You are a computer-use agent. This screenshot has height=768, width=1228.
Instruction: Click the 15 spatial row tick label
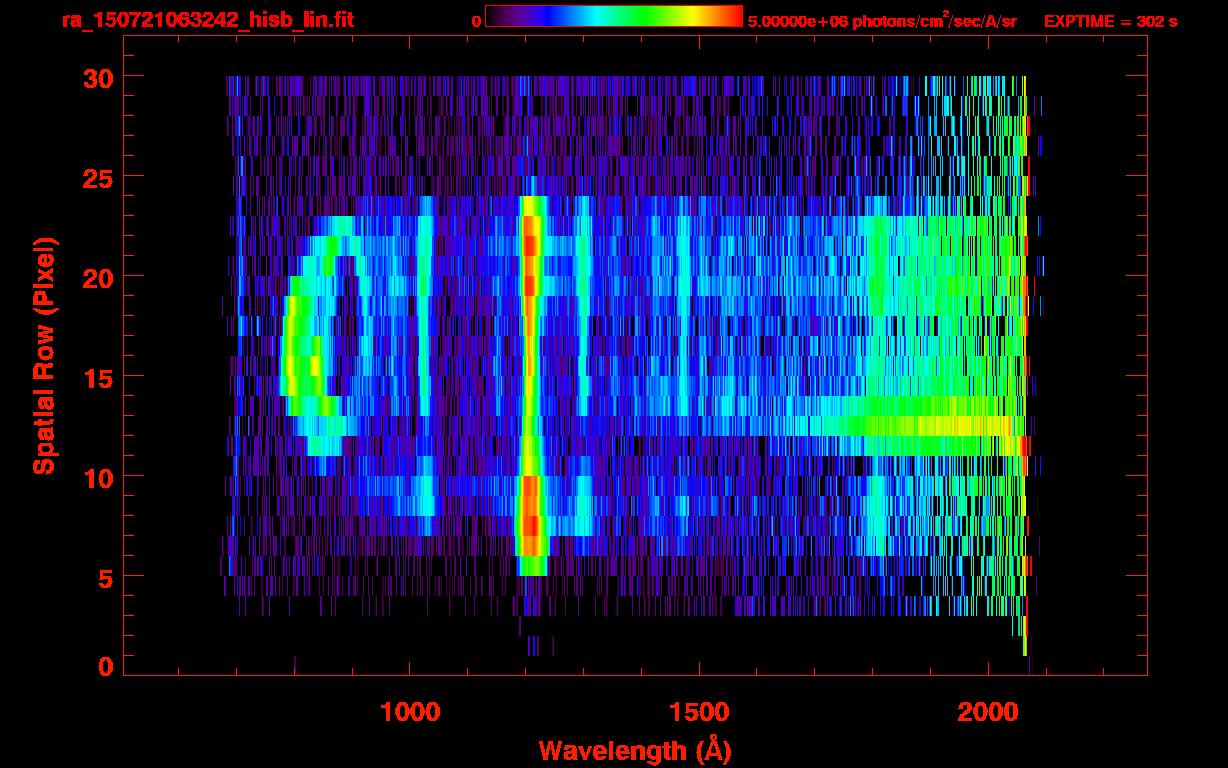97,377
